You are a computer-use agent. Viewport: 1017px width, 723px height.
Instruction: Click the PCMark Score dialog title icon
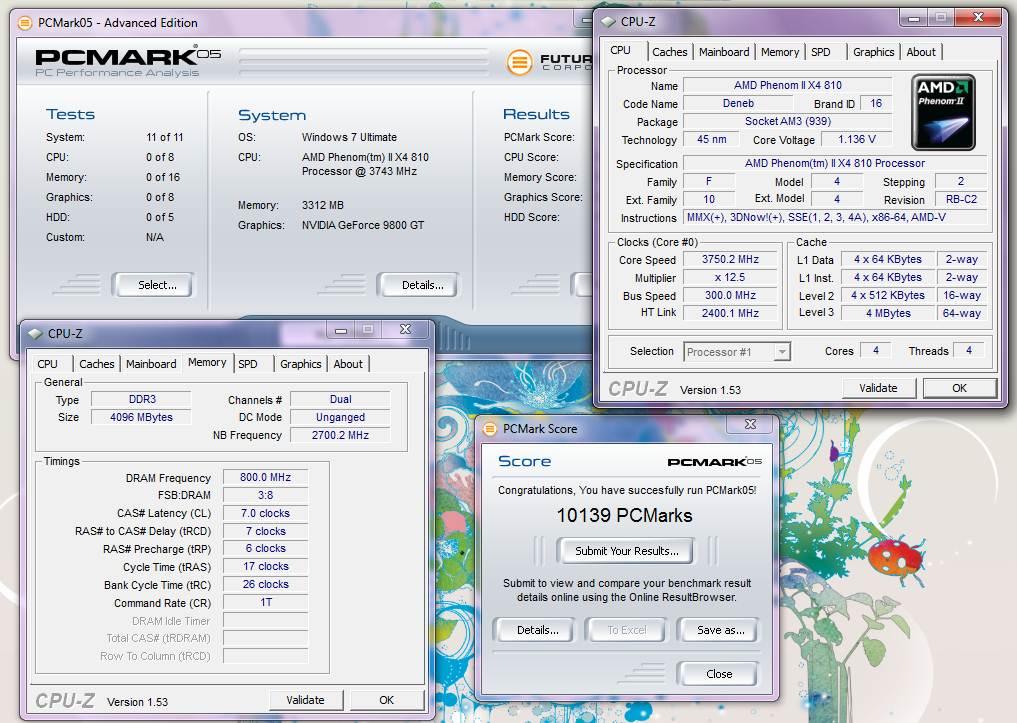click(490, 429)
